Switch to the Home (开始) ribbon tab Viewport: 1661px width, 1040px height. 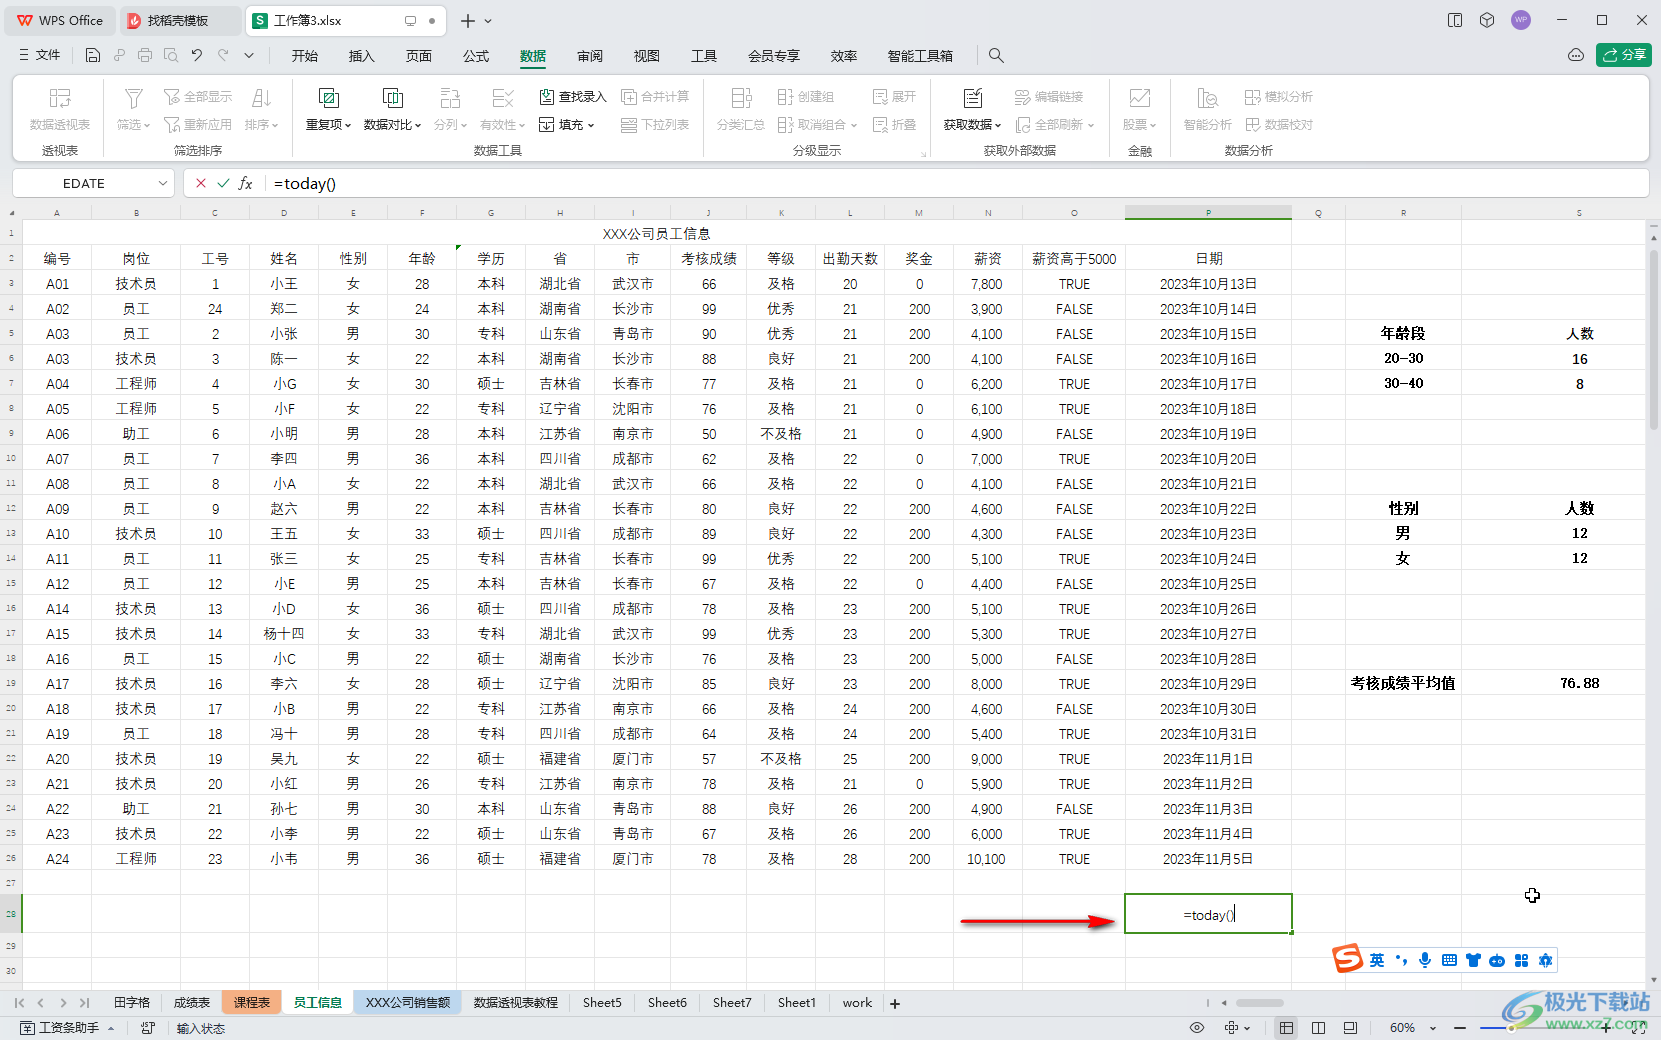(x=305, y=56)
